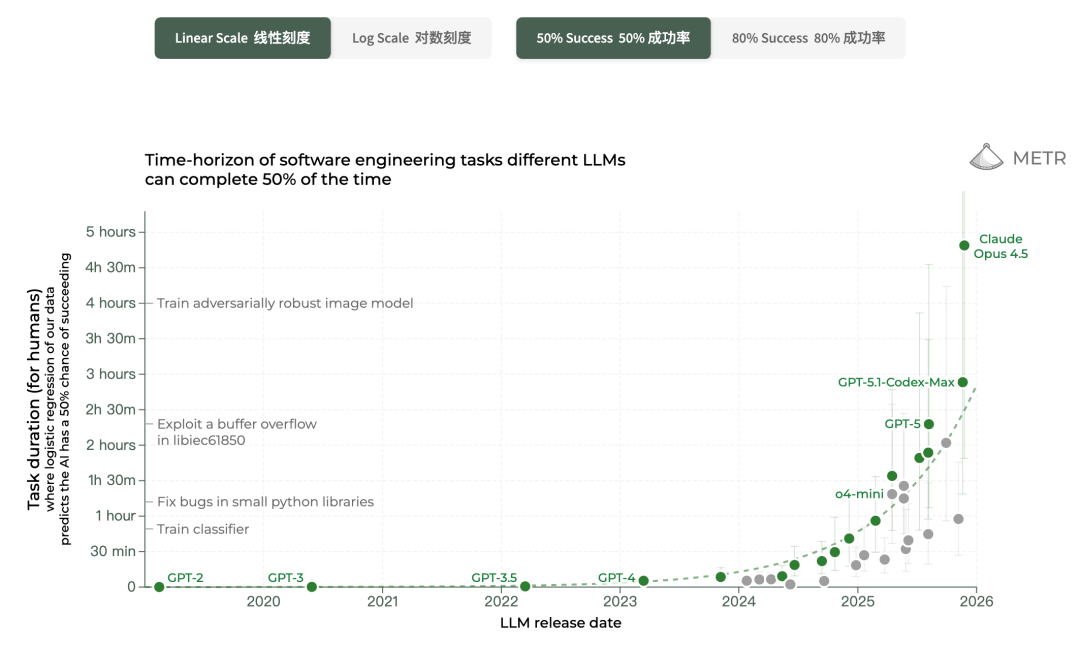
Task: Click the GPT-3 data point
Action: tap(312, 587)
